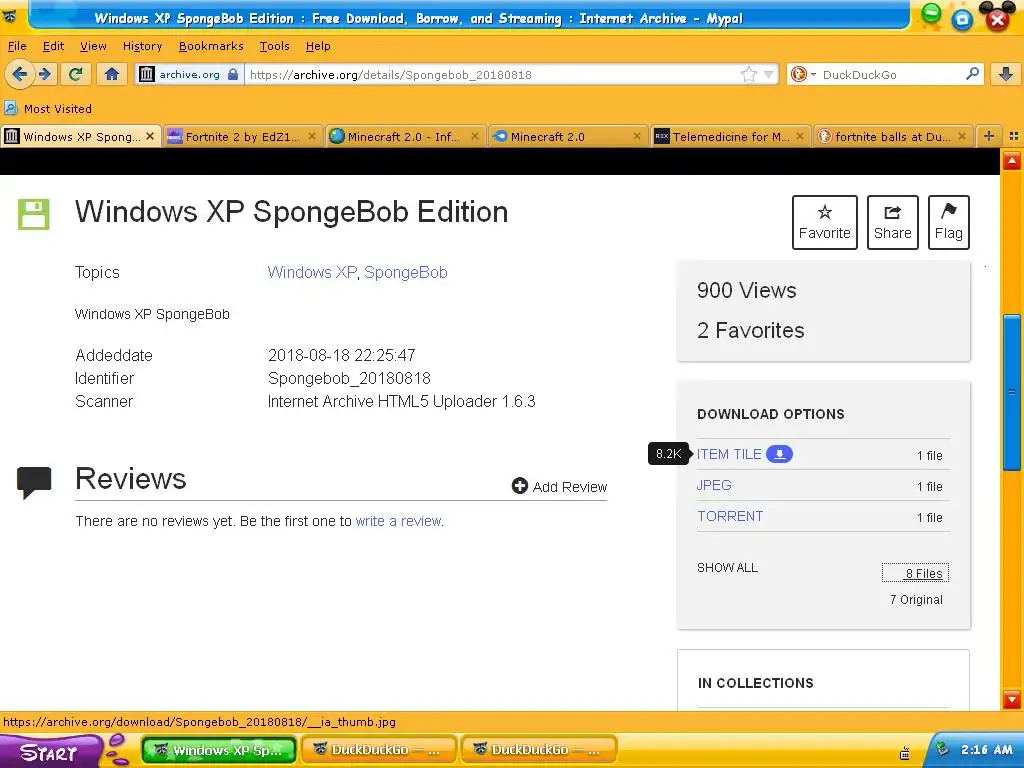Viewport: 1024px width, 768px height.
Task: Go forward with the forward arrow button
Action: point(44,74)
